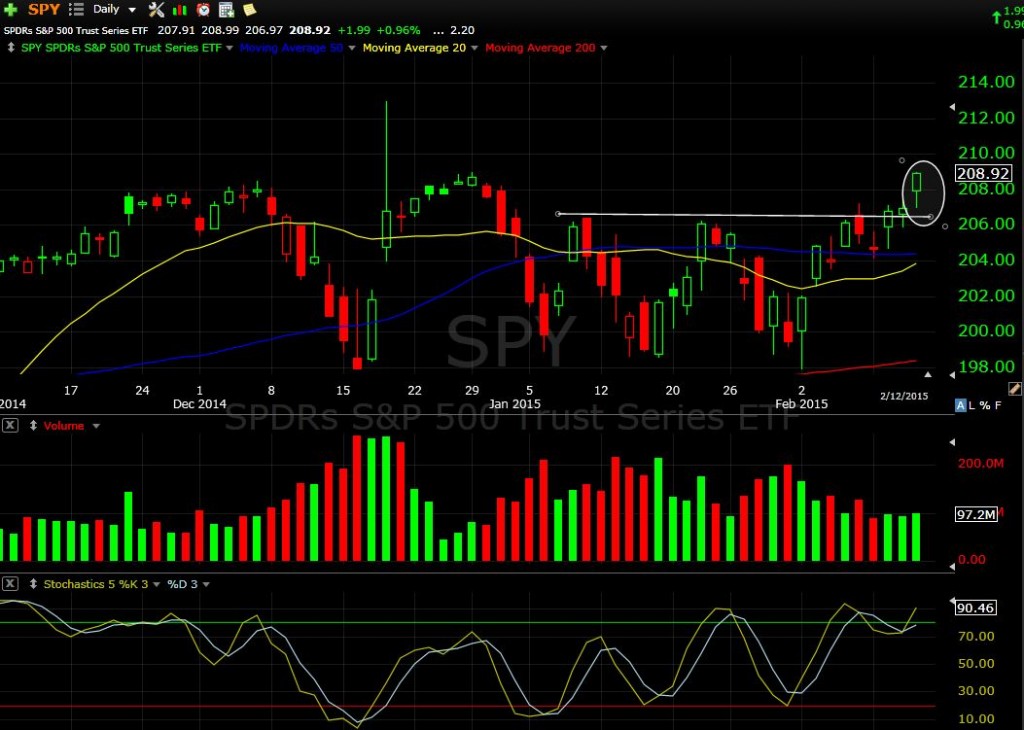Click the +1.99 change value in header
Image resolution: width=1024 pixels, height=730 pixels.
(354, 31)
